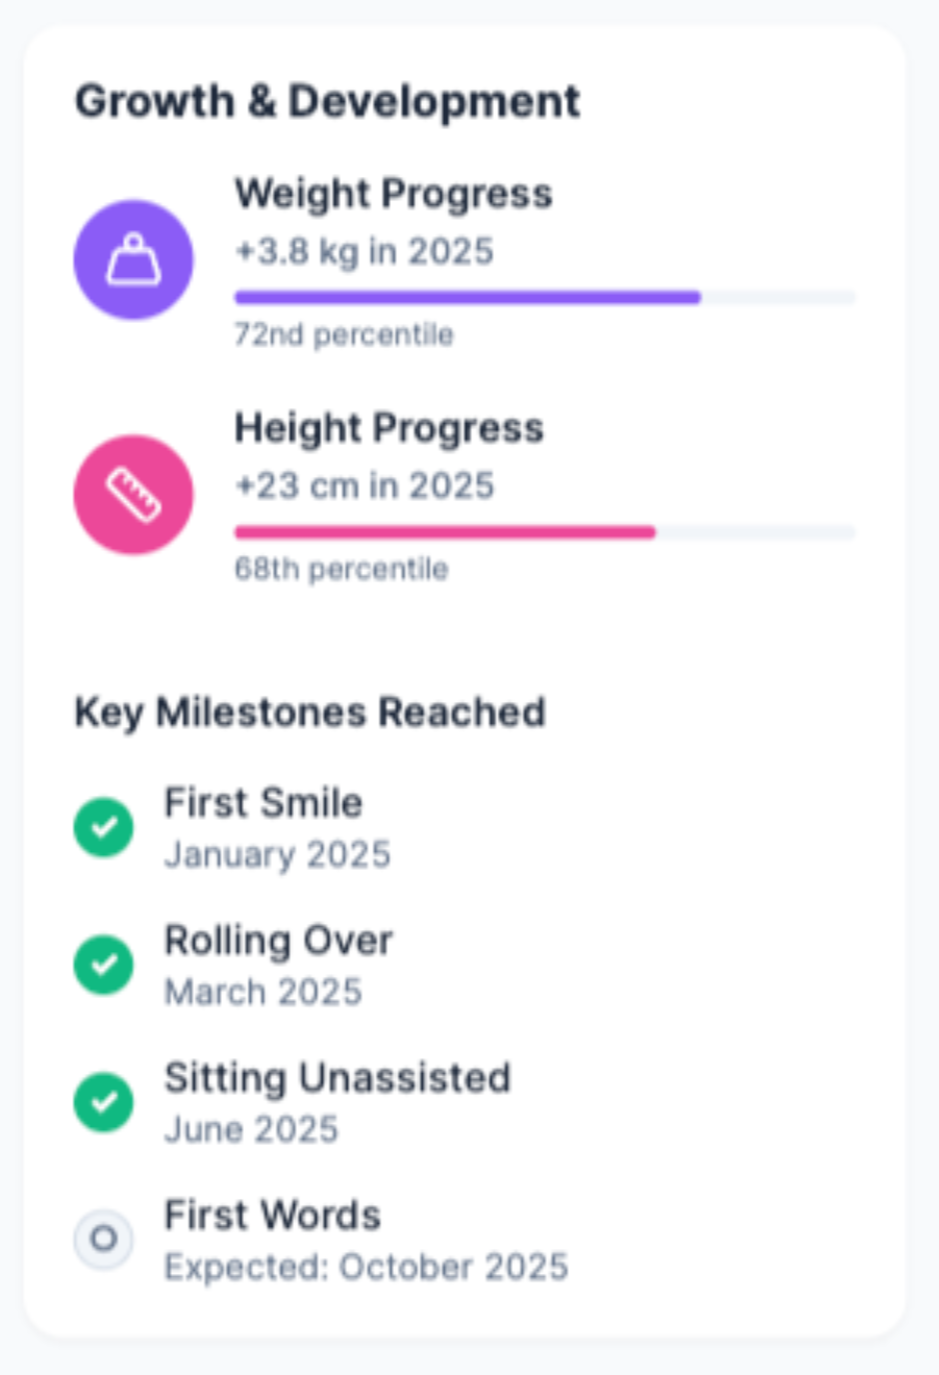Click the Height Progress title

tap(389, 428)
